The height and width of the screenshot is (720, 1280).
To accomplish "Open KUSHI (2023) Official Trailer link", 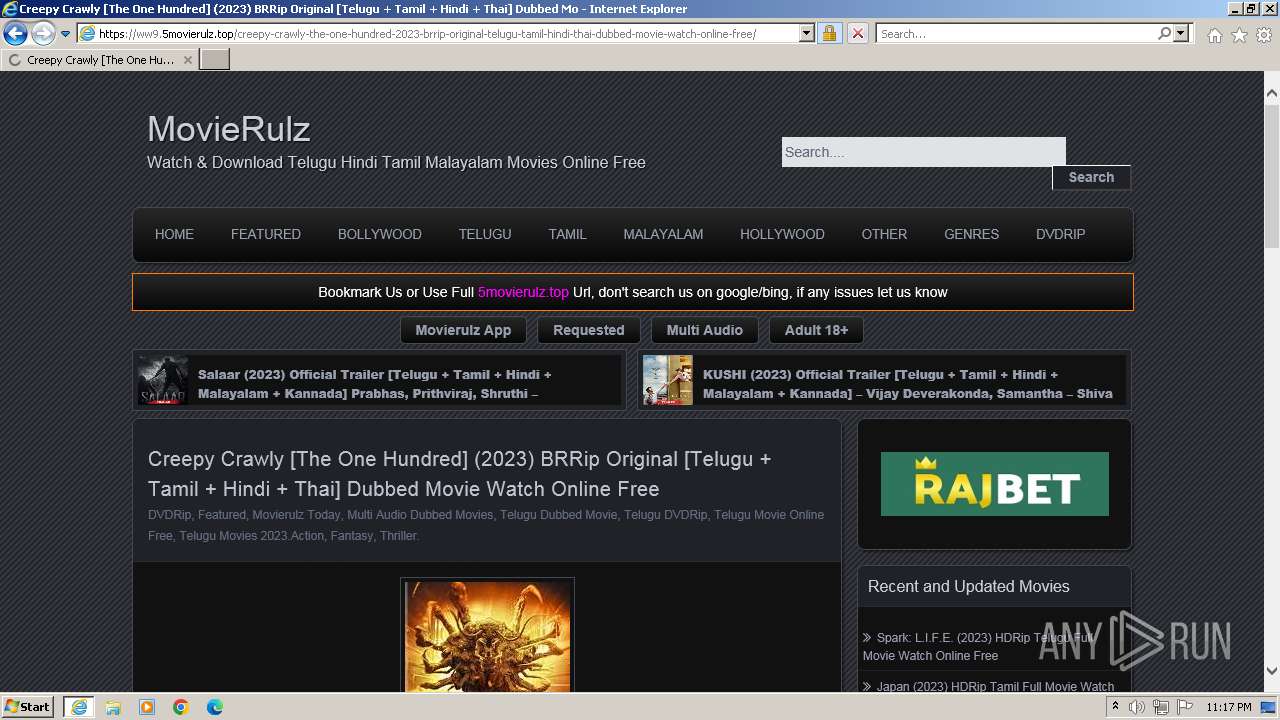I will (908, 384).
